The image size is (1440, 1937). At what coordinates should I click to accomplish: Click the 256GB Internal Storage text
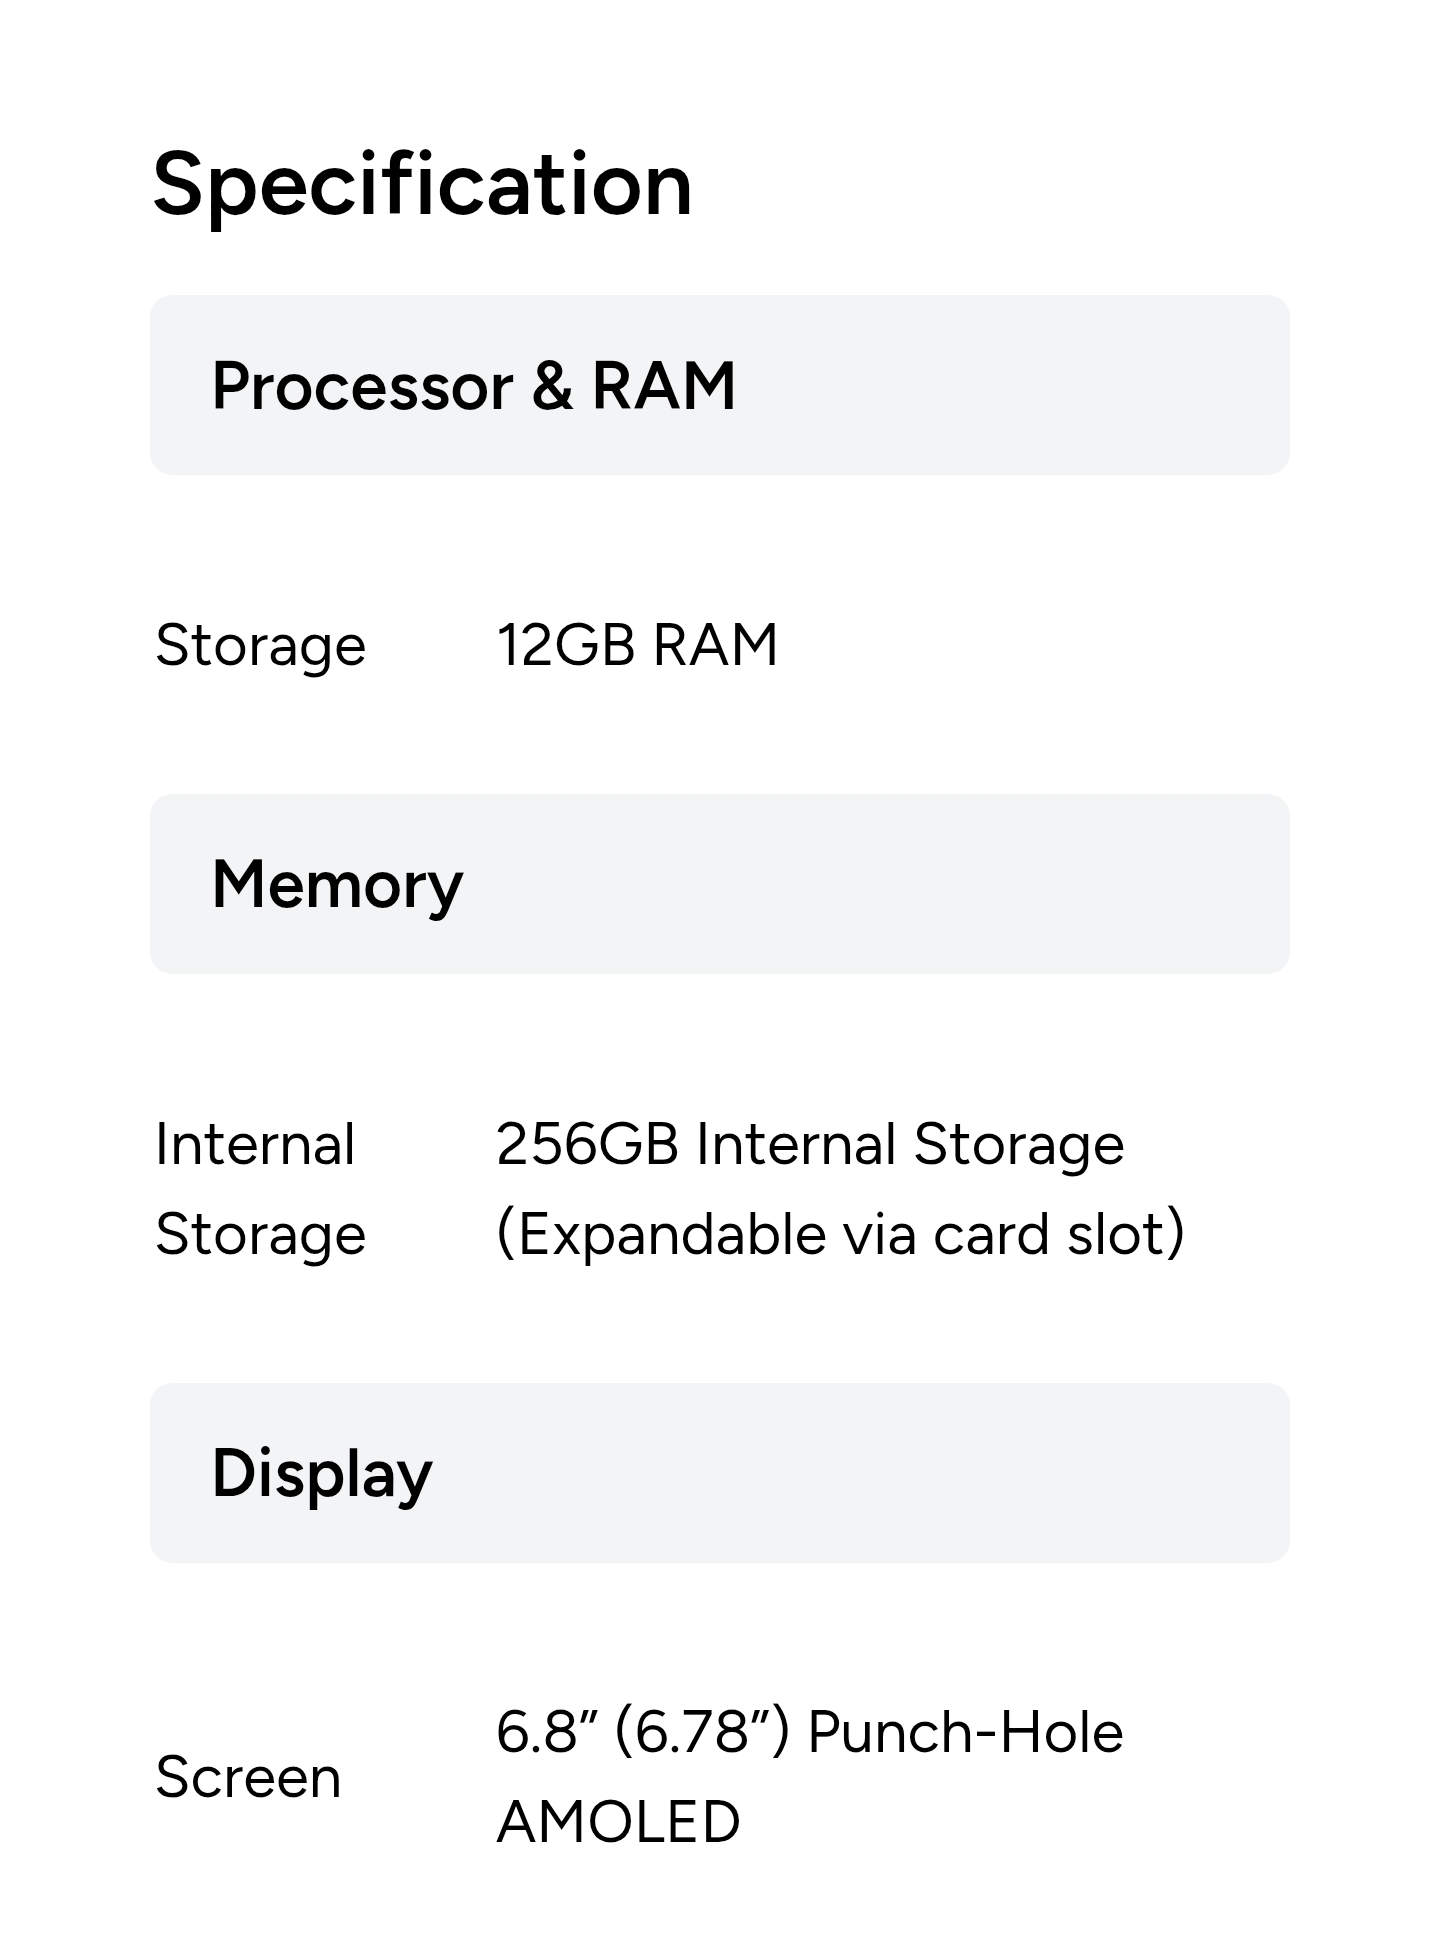[x=810, y=1145]
